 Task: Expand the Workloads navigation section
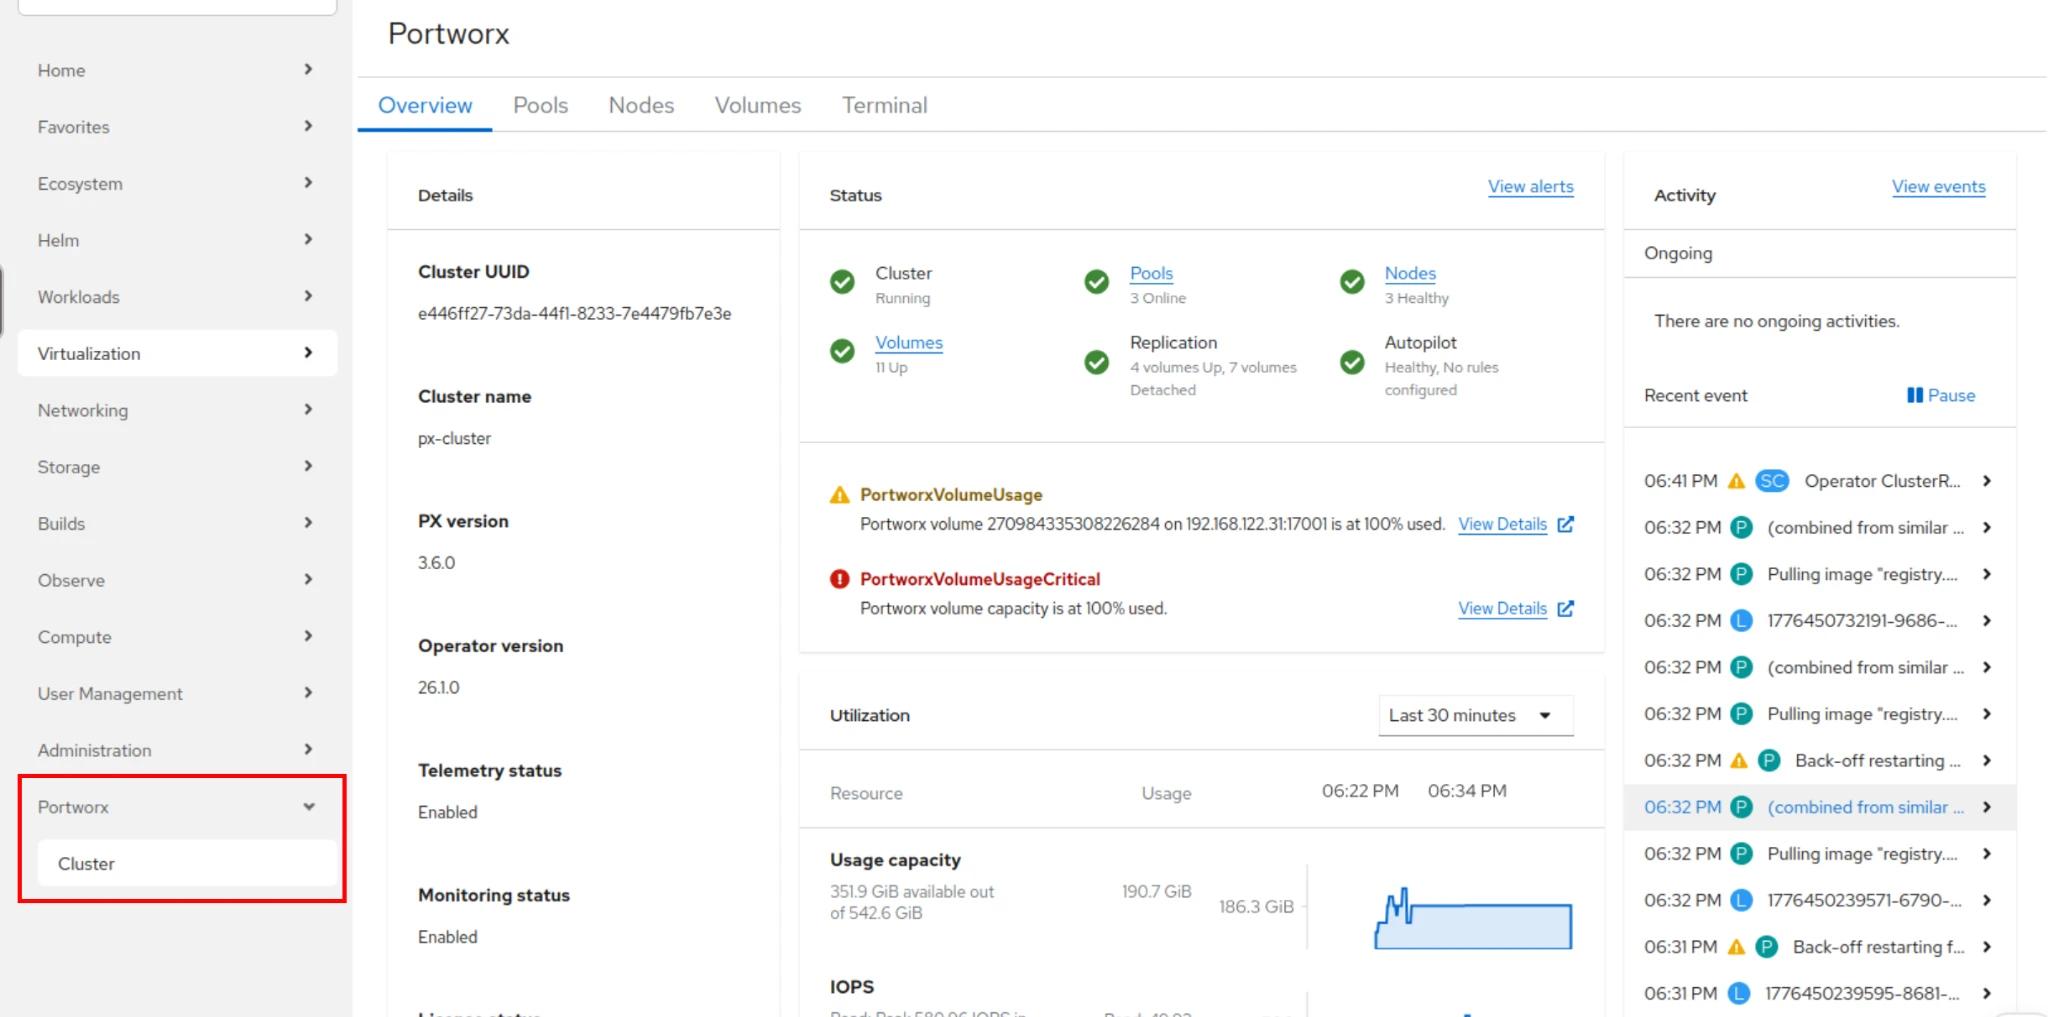click(177, 297)
